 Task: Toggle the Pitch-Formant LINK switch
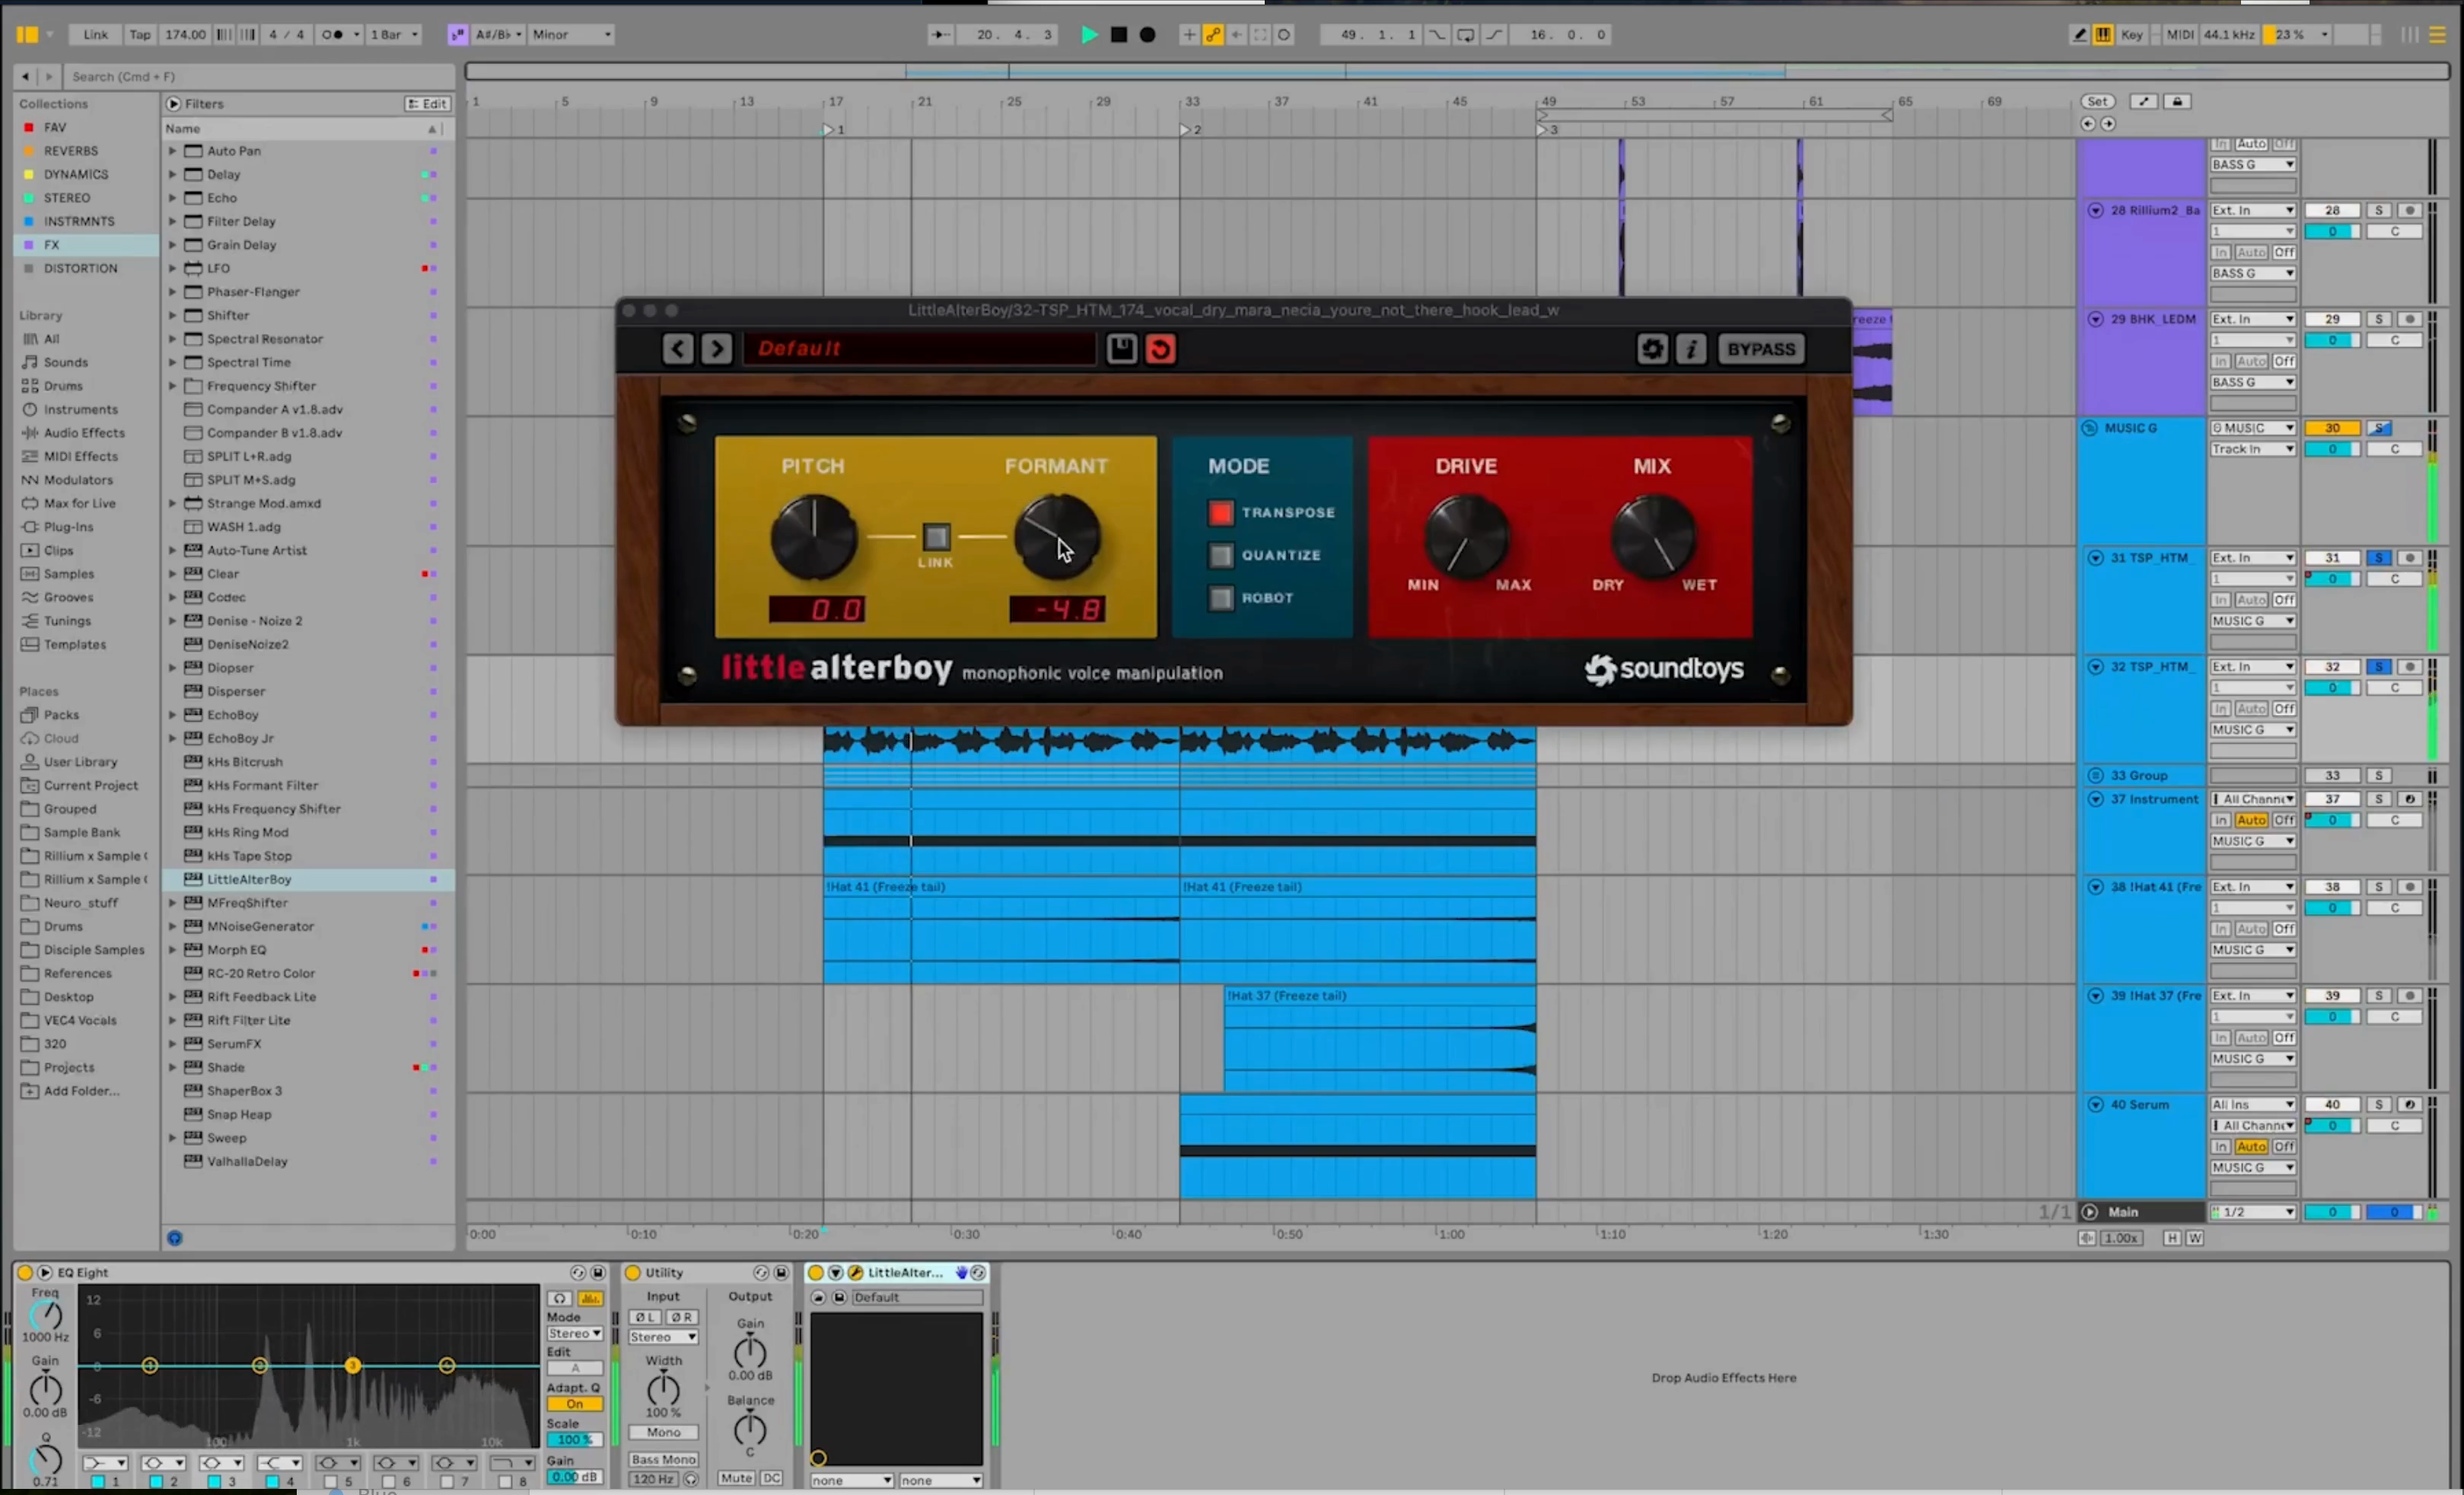(x=936, y=537)
